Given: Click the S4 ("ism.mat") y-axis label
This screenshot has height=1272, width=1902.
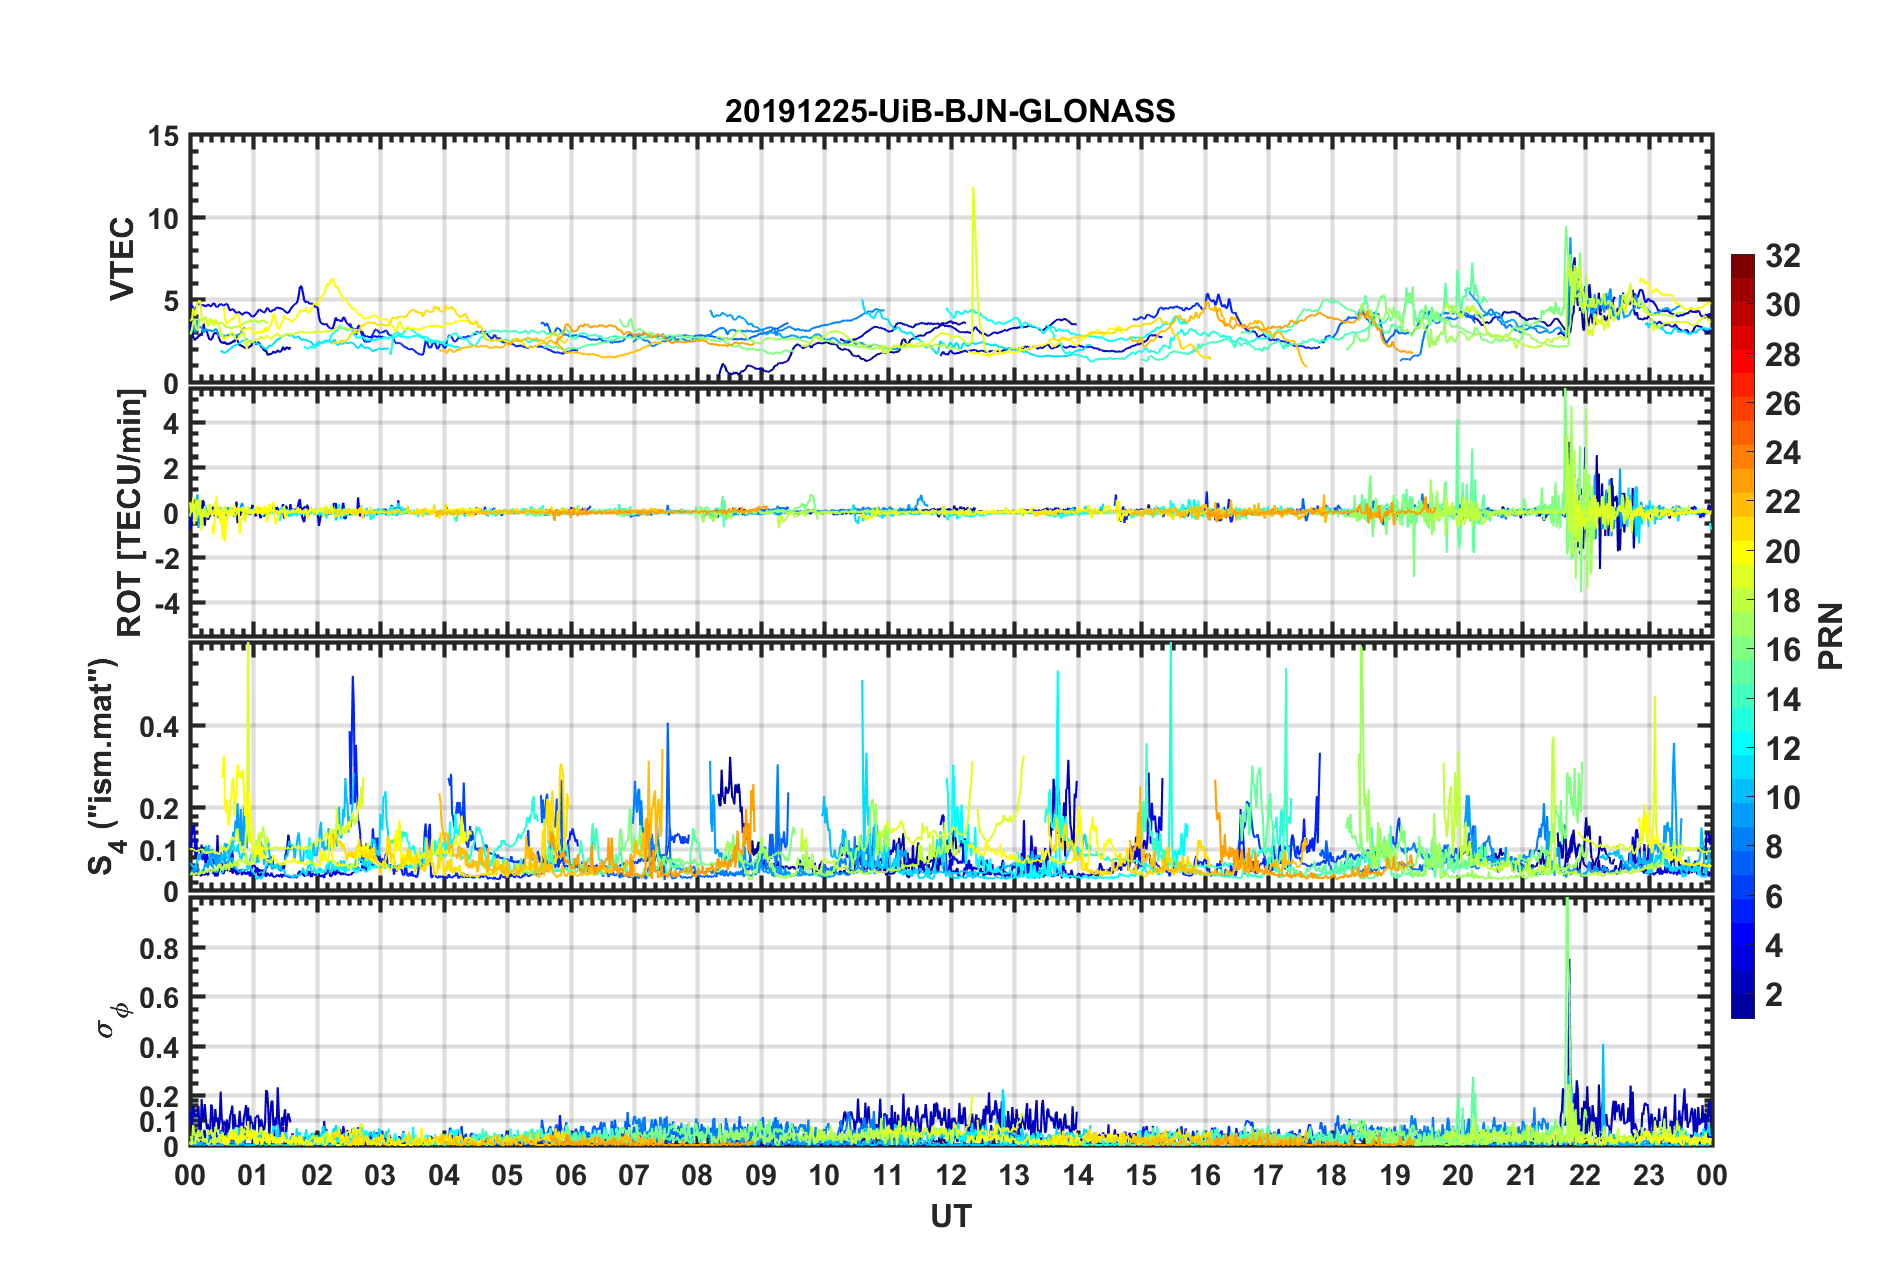Looking at the screenshot, I should tap(104, 767).
